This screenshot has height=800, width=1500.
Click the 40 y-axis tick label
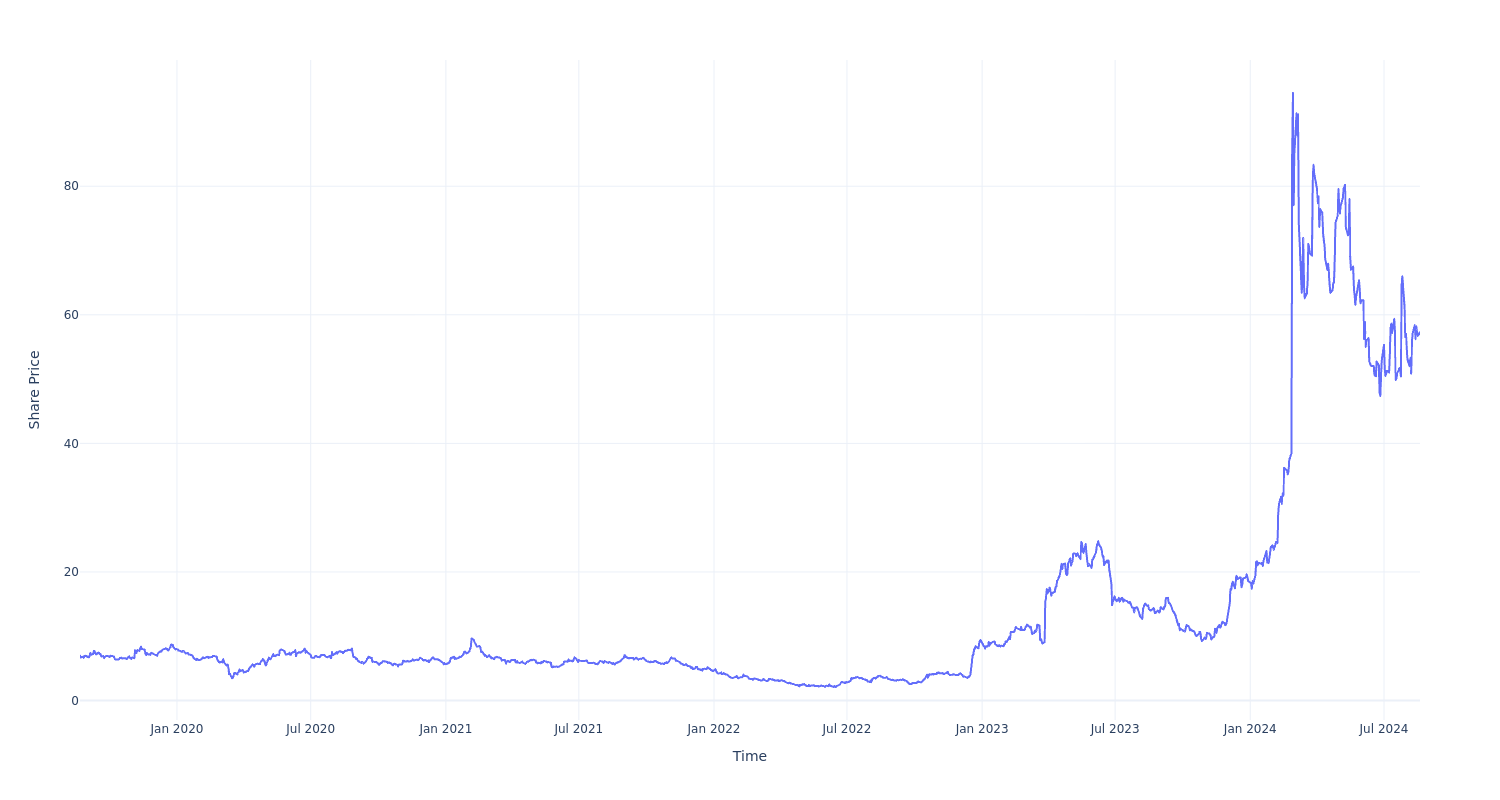pos(71,443)
